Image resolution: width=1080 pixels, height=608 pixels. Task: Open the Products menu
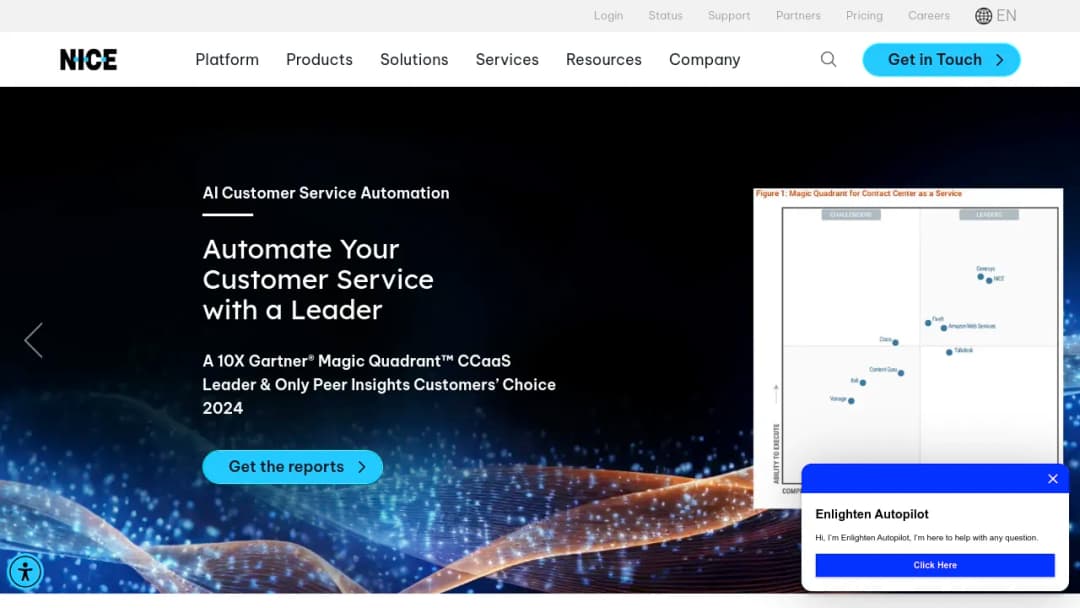(x=319, y=59)
